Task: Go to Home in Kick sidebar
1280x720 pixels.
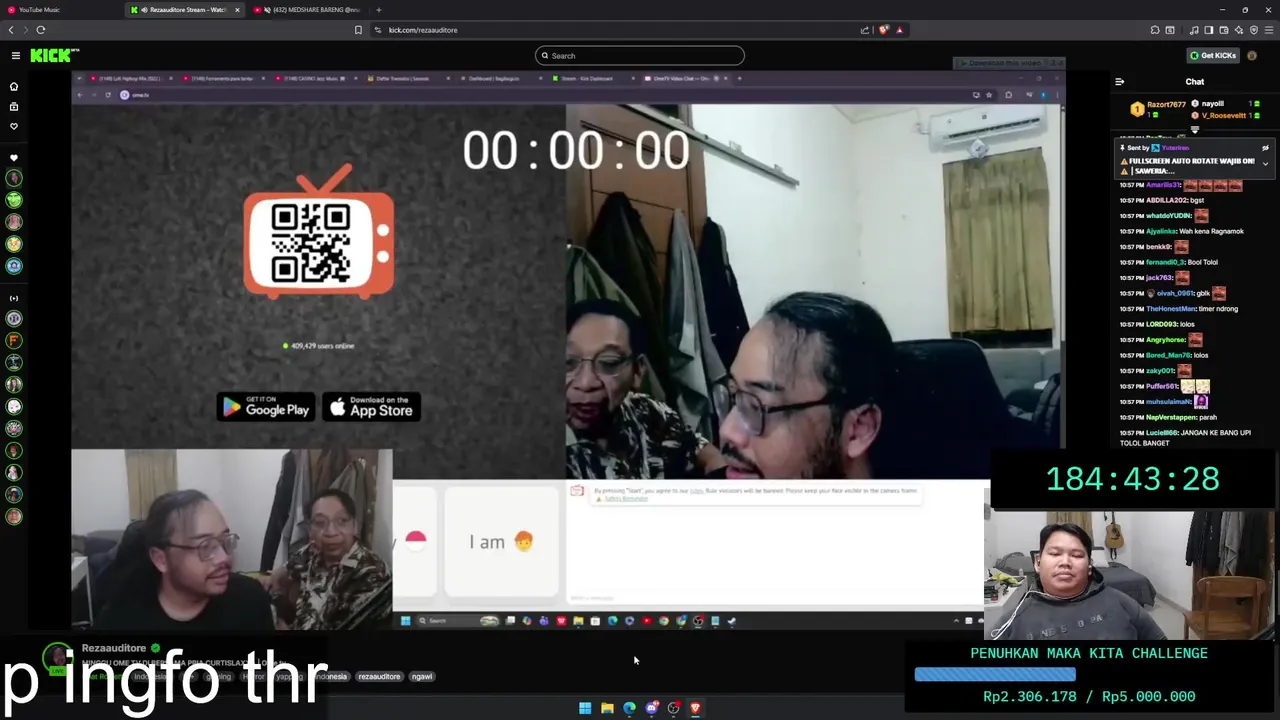Action: pyautogui.click(x=14, y=87)
